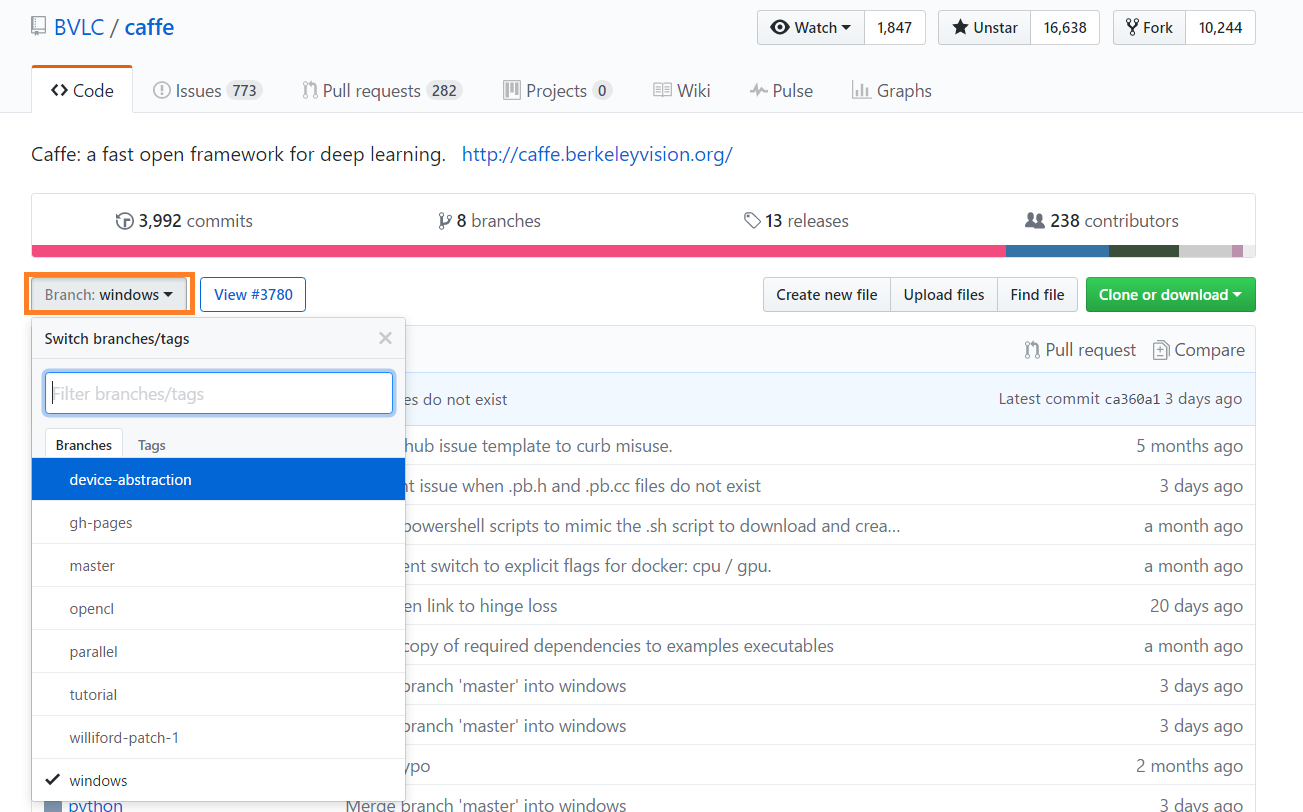Open caffe.berkeleyvision.org link
This screenshot has width=1303, height=812.
coord(597,155)
